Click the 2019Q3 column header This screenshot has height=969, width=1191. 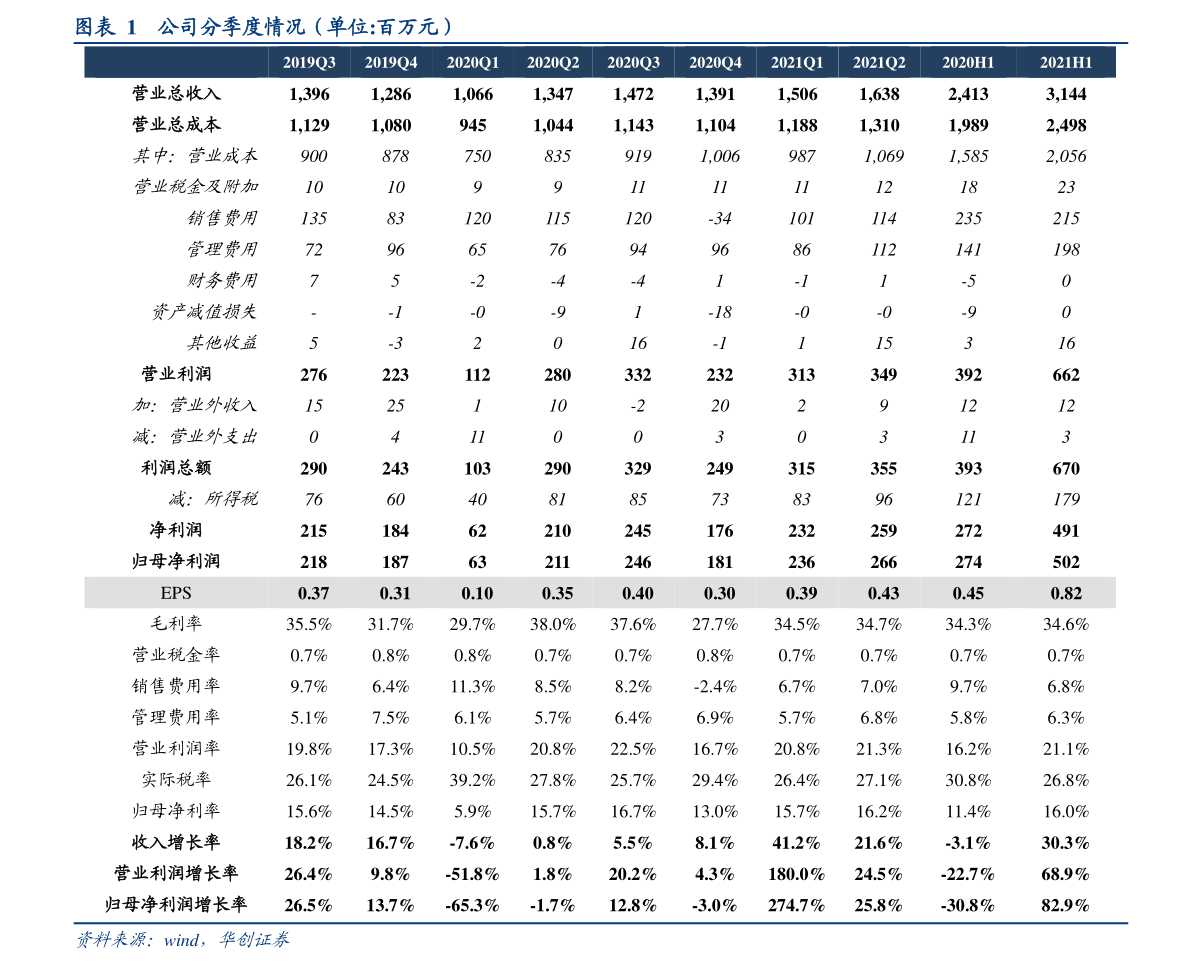pyautogui.click(x=309, y=62)
